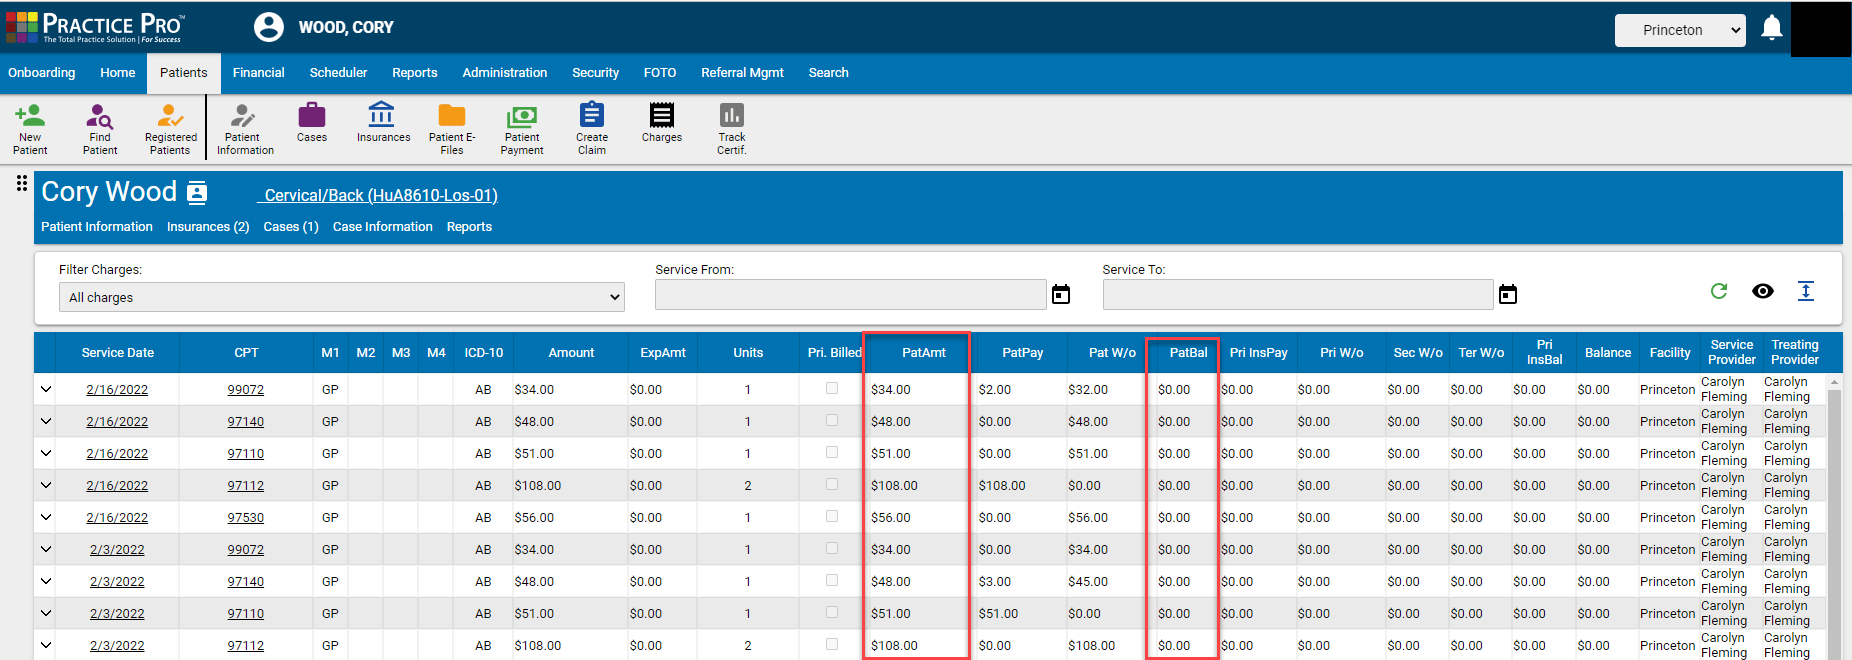Open Service From calendar picker
Screen dimensions: 1852x660
click(1061, 294)
